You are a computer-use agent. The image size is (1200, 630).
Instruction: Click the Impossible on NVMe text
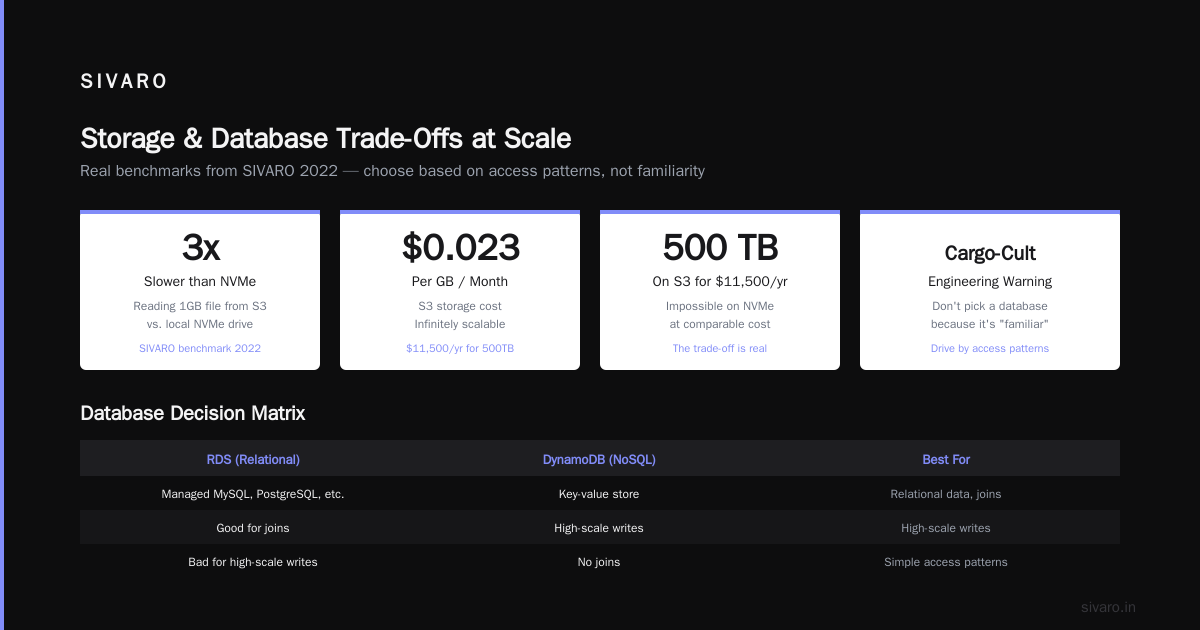[x=720, y=306]
